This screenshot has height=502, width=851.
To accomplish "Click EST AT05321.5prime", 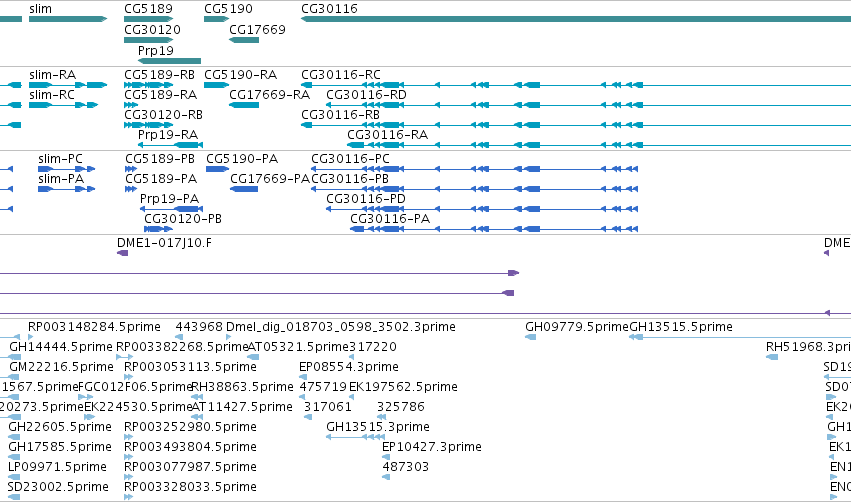I will click(x=298, y=347).
